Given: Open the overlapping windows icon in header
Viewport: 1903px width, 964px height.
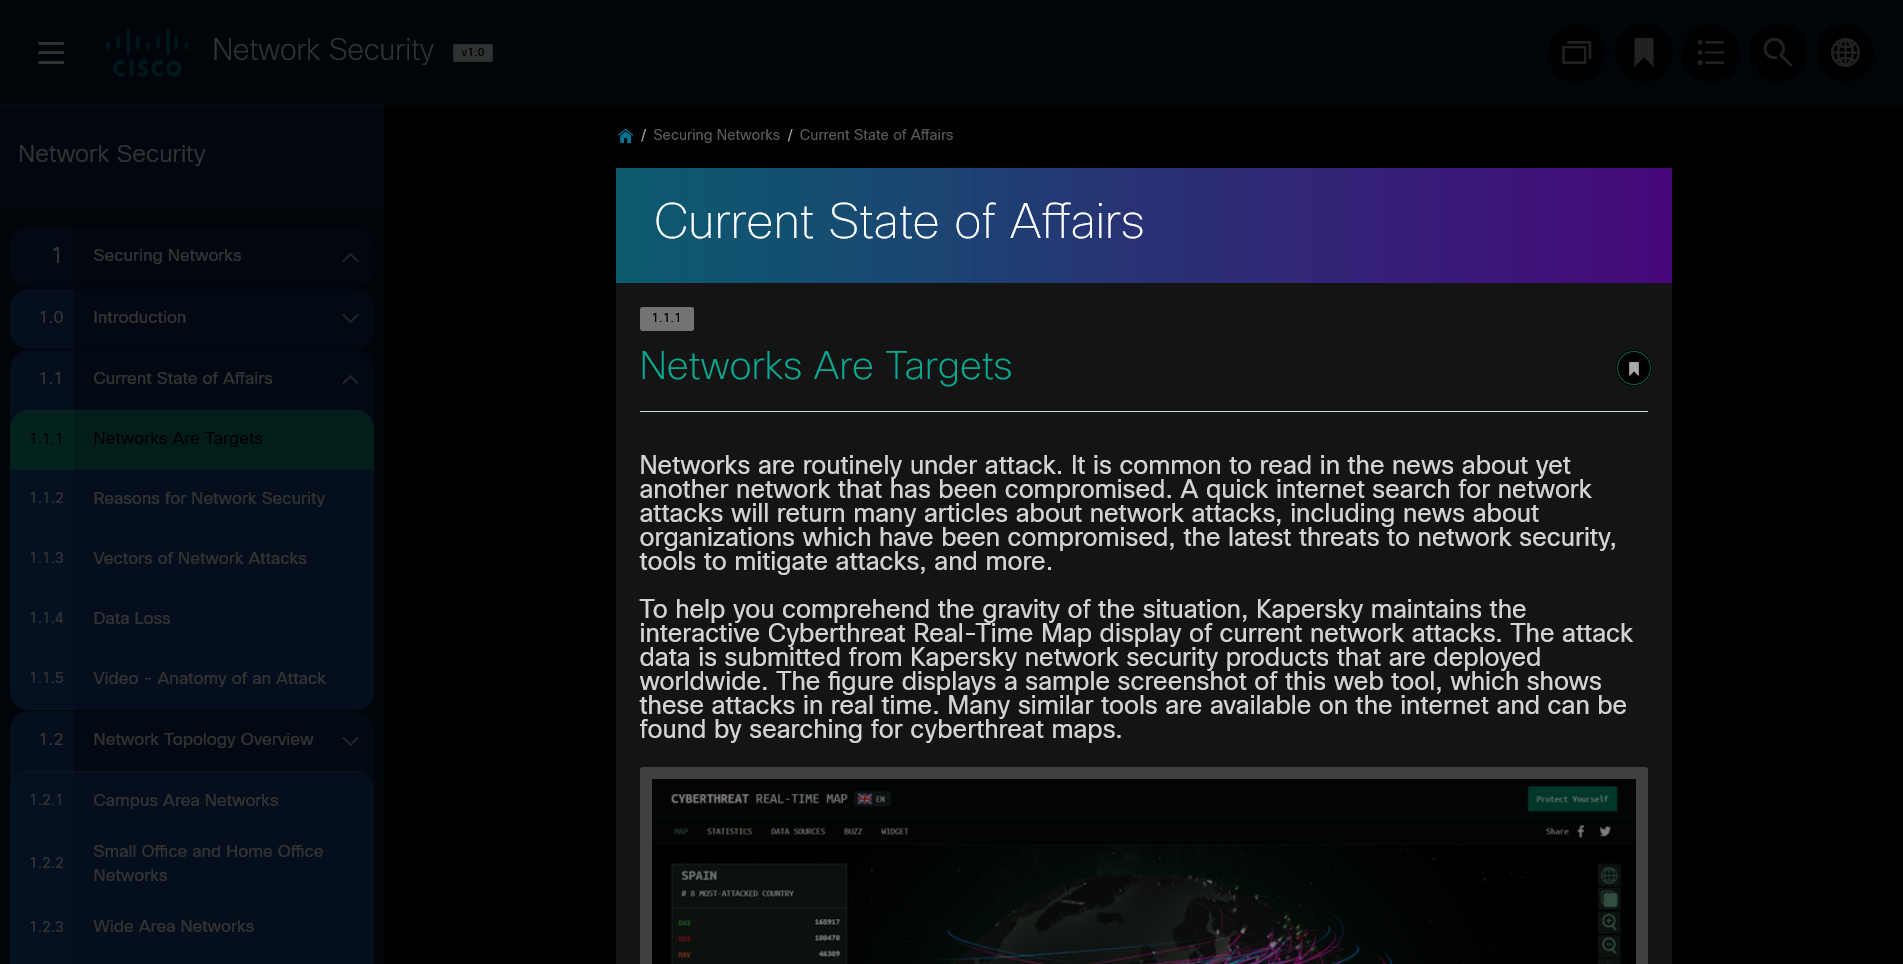Looking at the screenshot, I should (x=1576, y=53).
